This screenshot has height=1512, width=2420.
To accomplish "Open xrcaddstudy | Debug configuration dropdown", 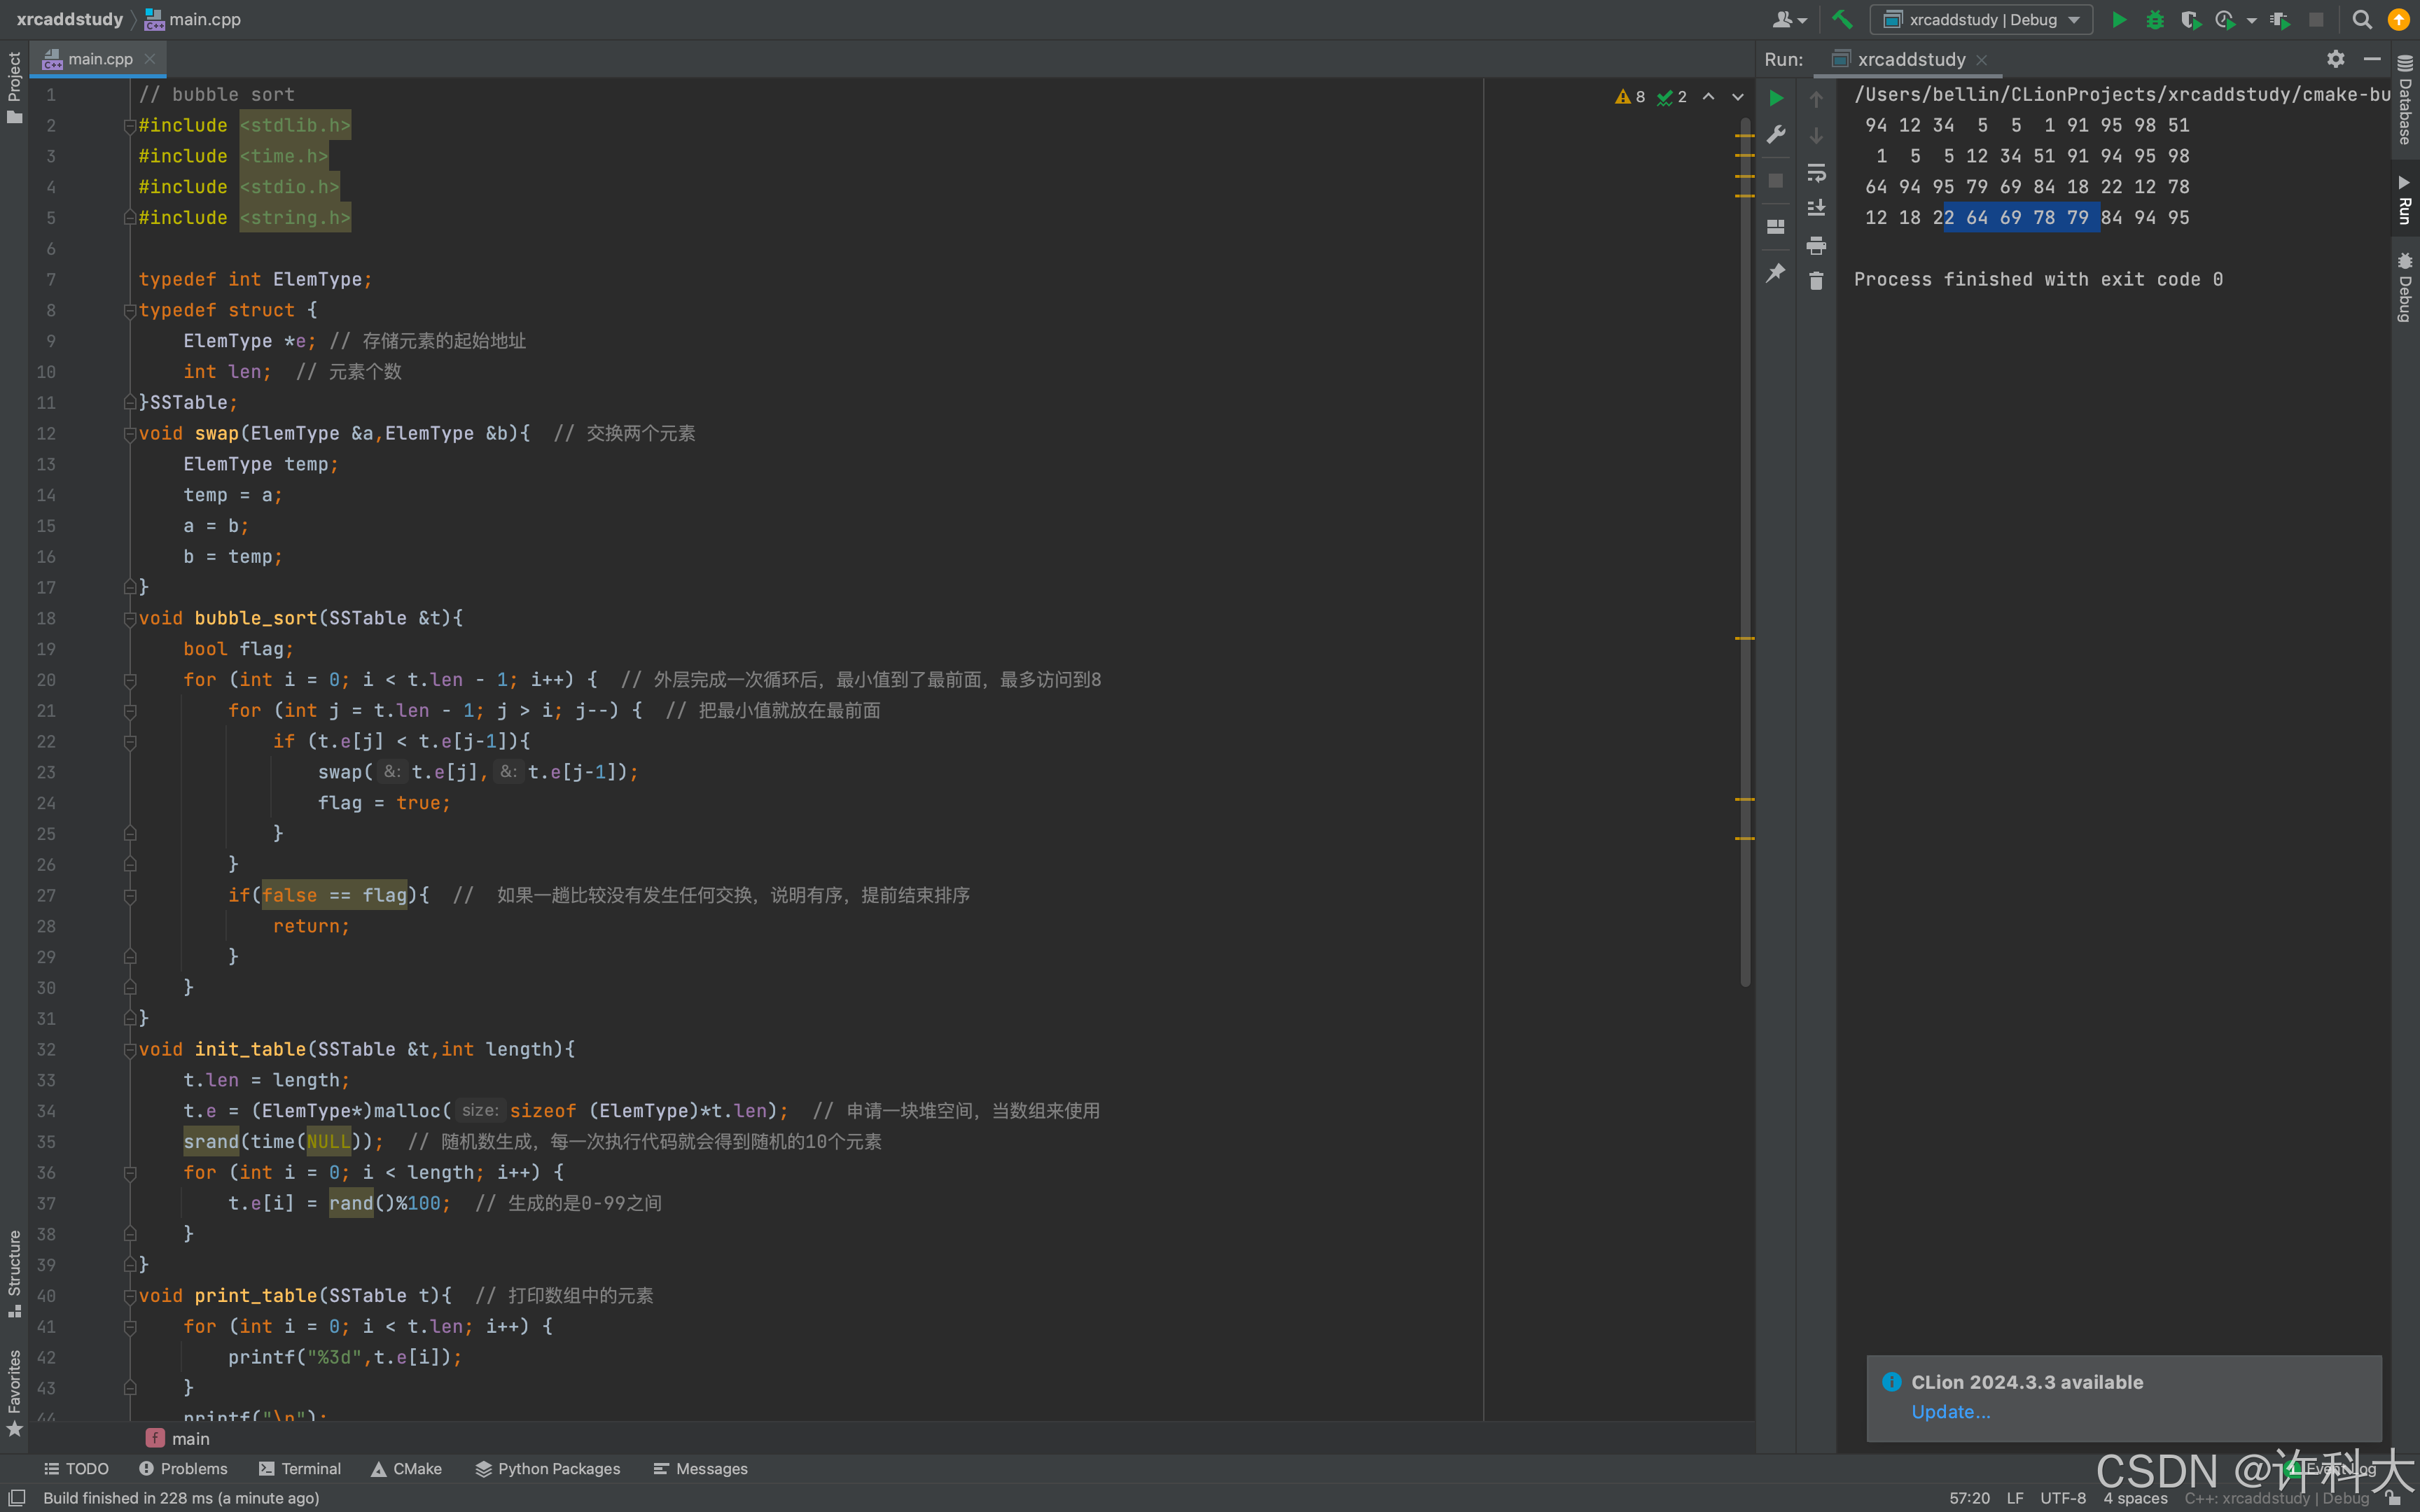I will (1982, 19).
